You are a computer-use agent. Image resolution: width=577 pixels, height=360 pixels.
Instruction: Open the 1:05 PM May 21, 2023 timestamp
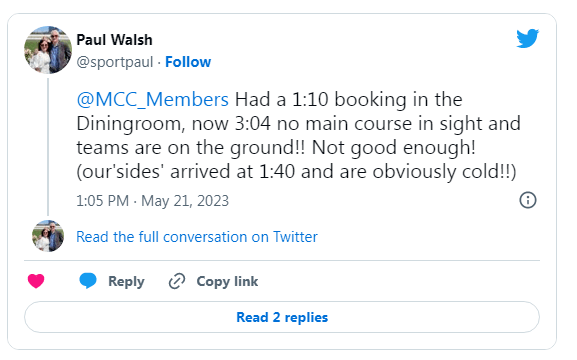(x=152, y=201)
